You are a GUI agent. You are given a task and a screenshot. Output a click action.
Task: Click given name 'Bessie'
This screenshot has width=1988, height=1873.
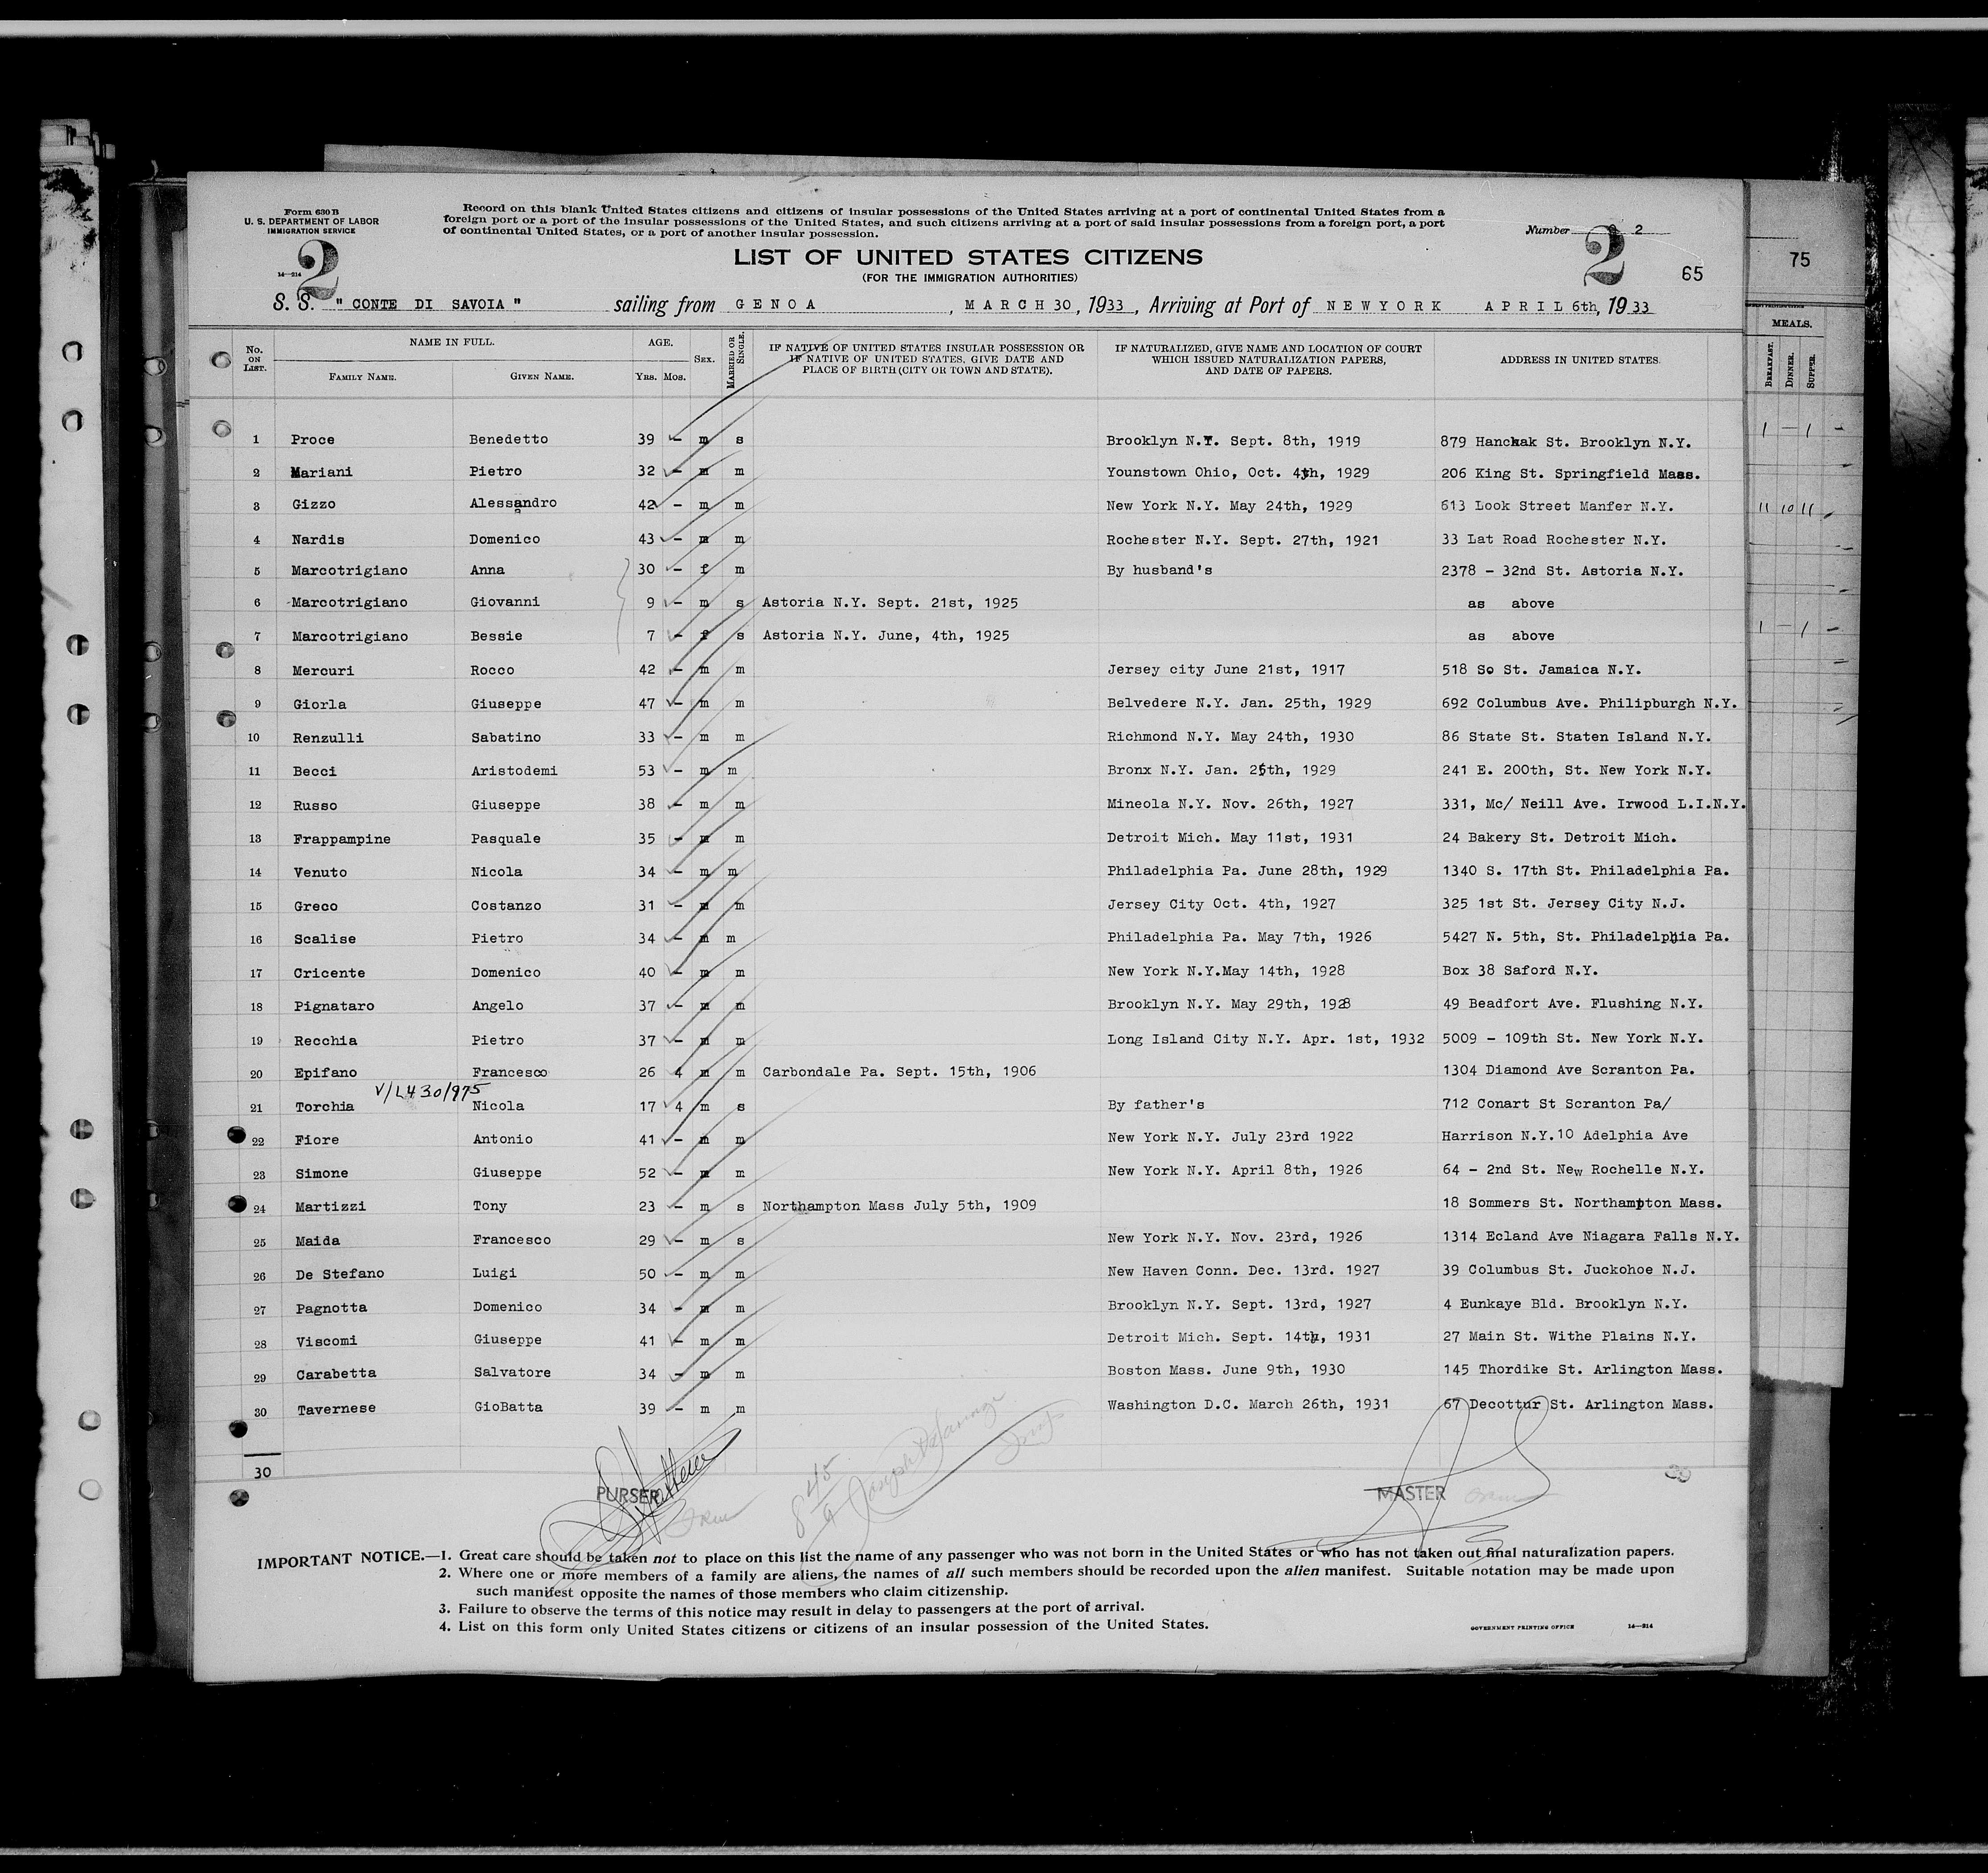tap(495, 636)
